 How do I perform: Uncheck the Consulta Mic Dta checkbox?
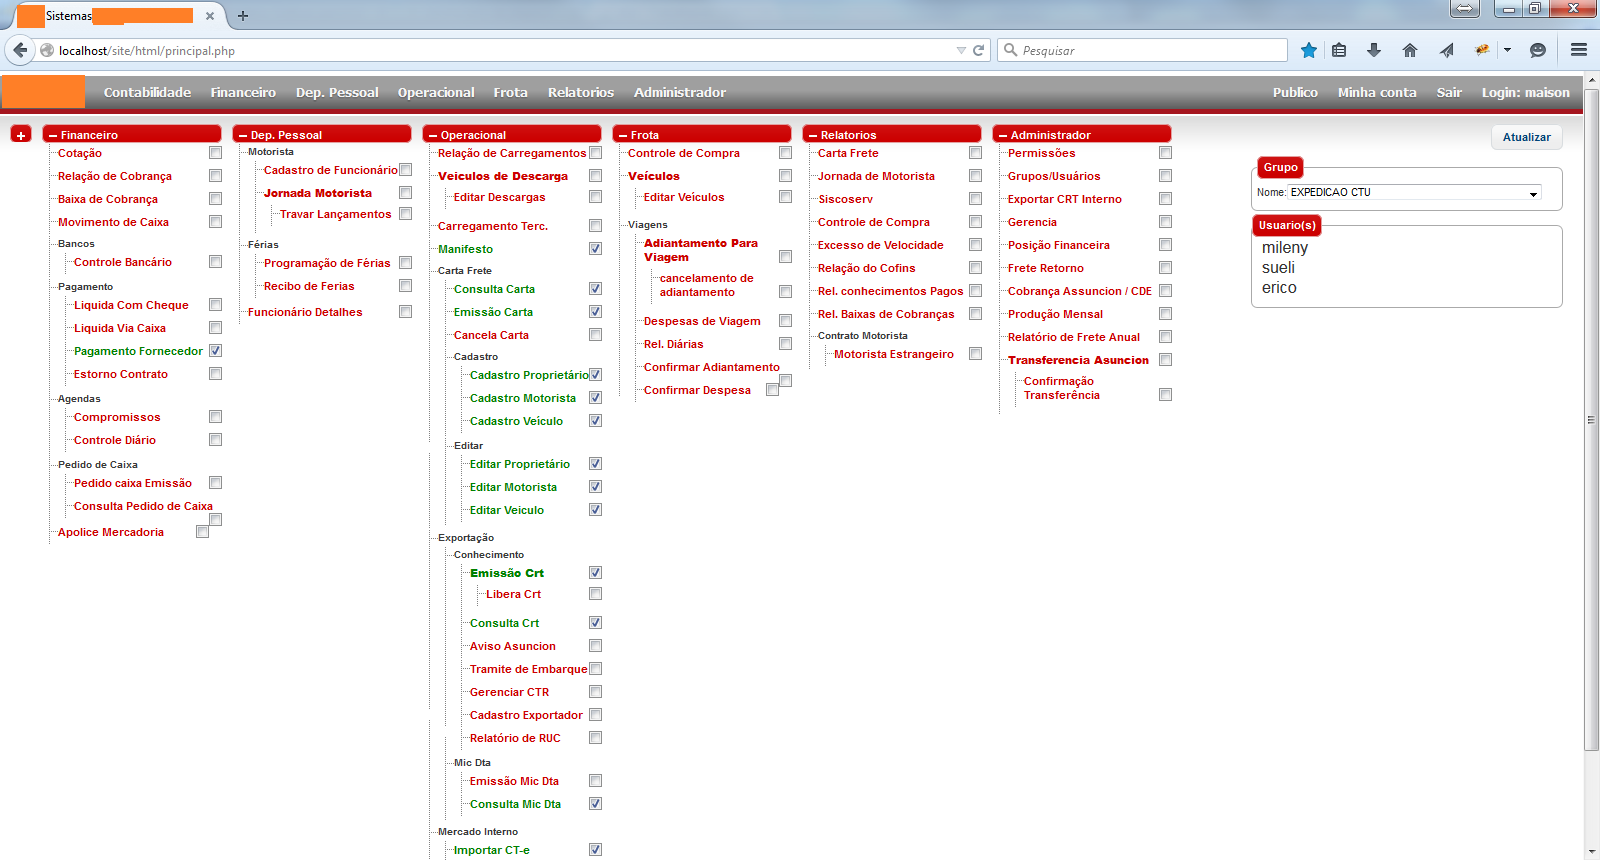(595, 803)
